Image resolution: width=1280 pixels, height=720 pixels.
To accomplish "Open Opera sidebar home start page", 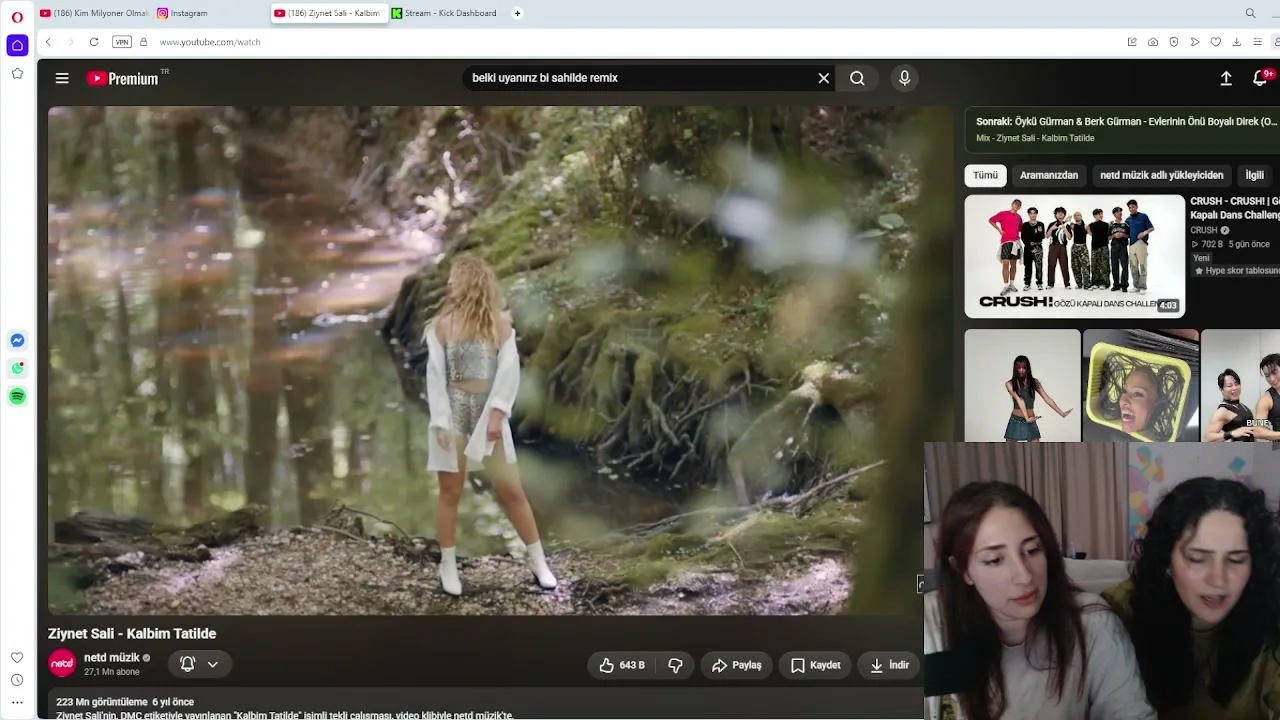I will tap(17, 45).
